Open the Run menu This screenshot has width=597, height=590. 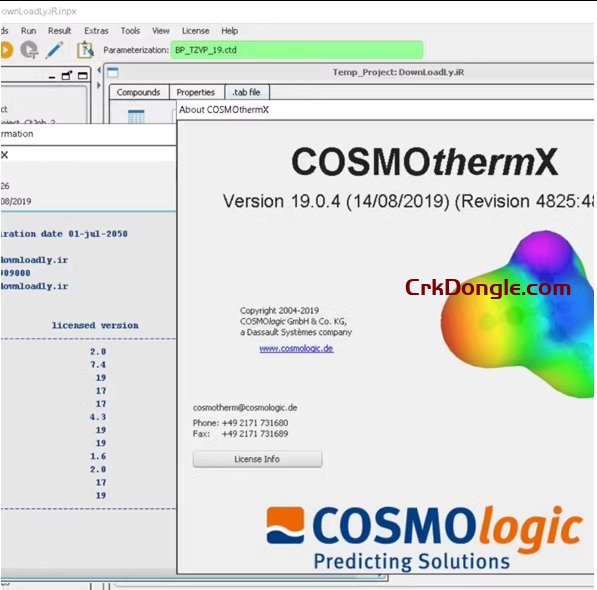pyautogui.click(x=29, y=31)
